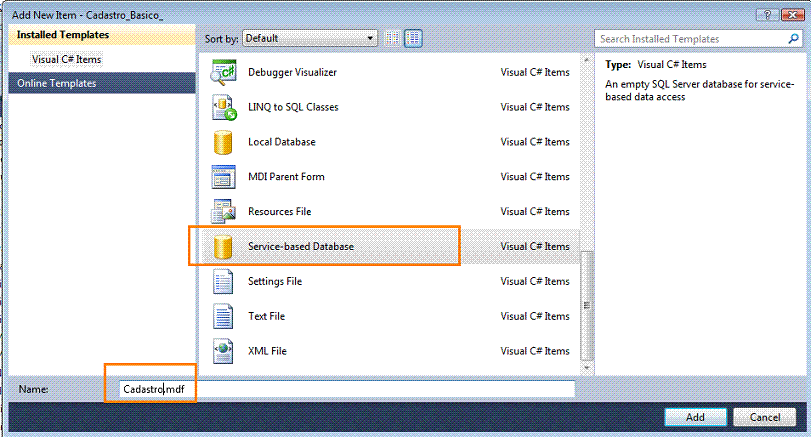Click the Service-based Database cylinder icon
This screenshot has width=811, height=437.
(x=223, y=247)
